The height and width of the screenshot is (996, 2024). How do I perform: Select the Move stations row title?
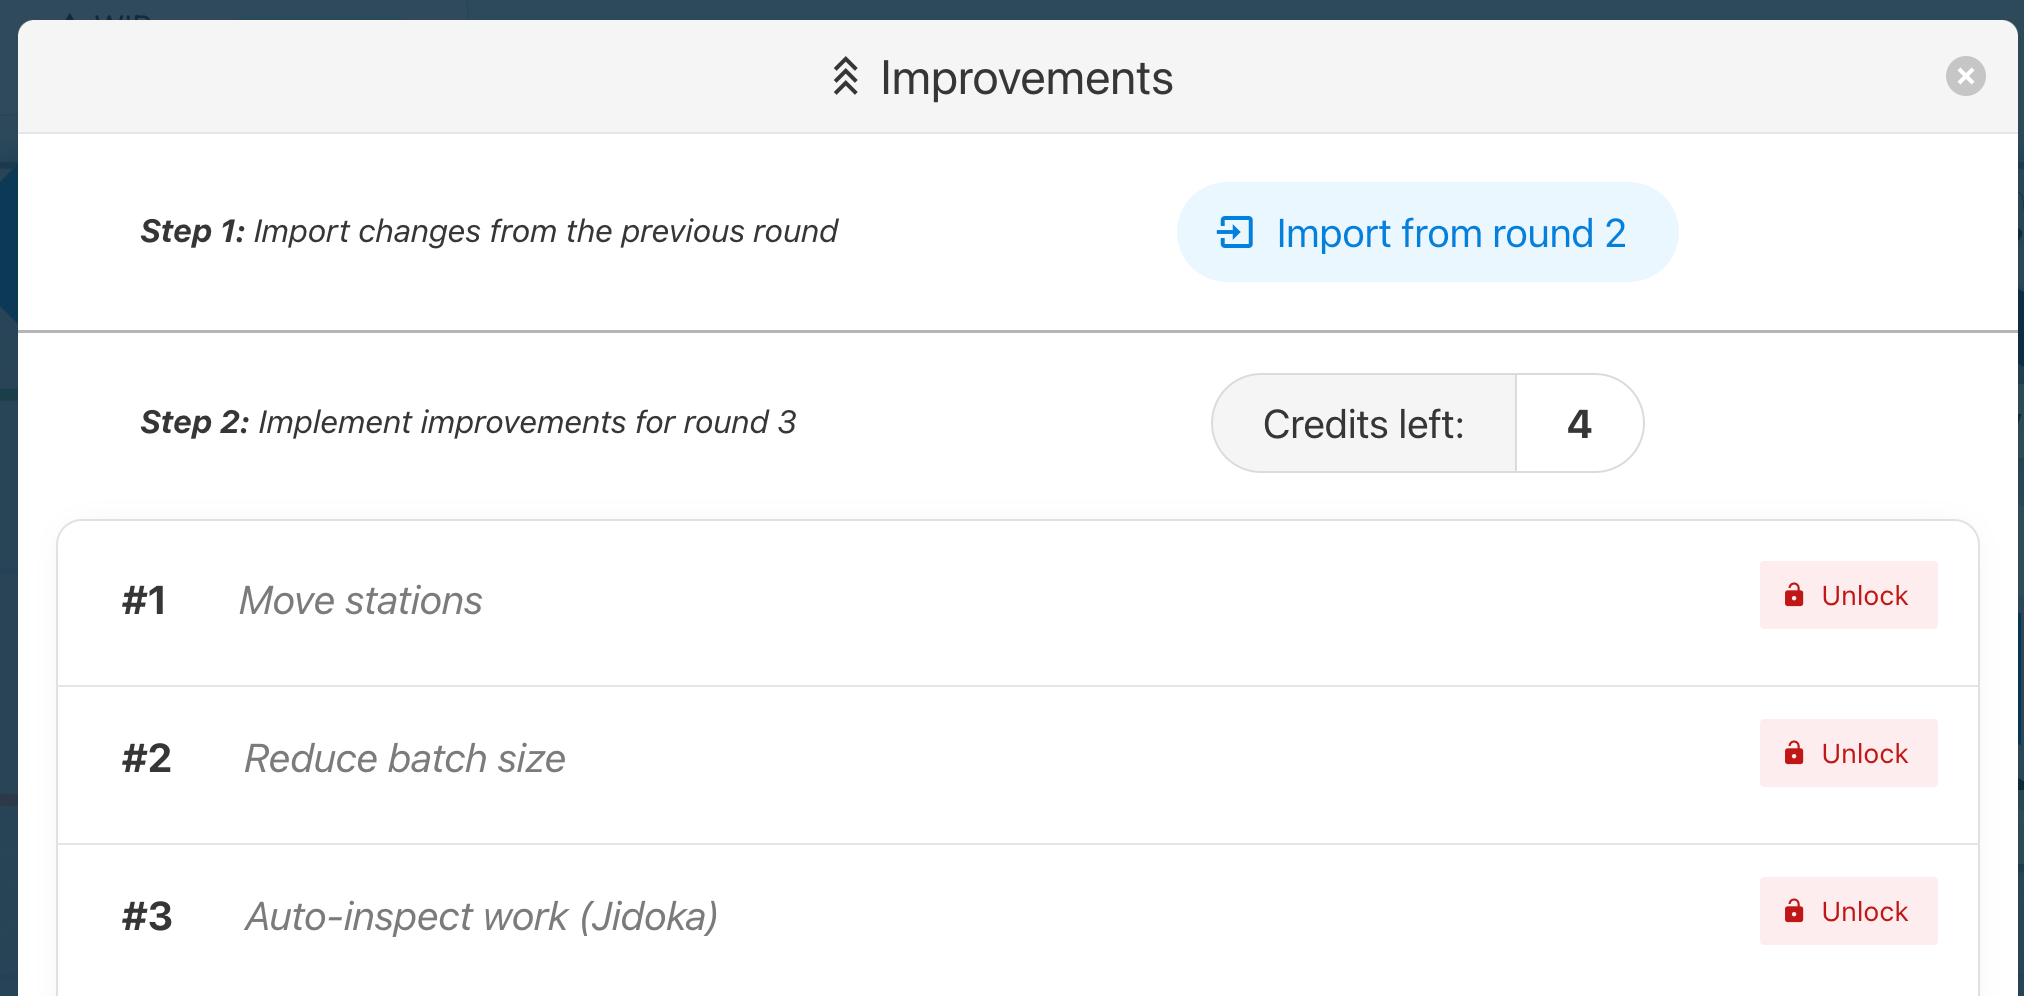(x=360, y=601)
